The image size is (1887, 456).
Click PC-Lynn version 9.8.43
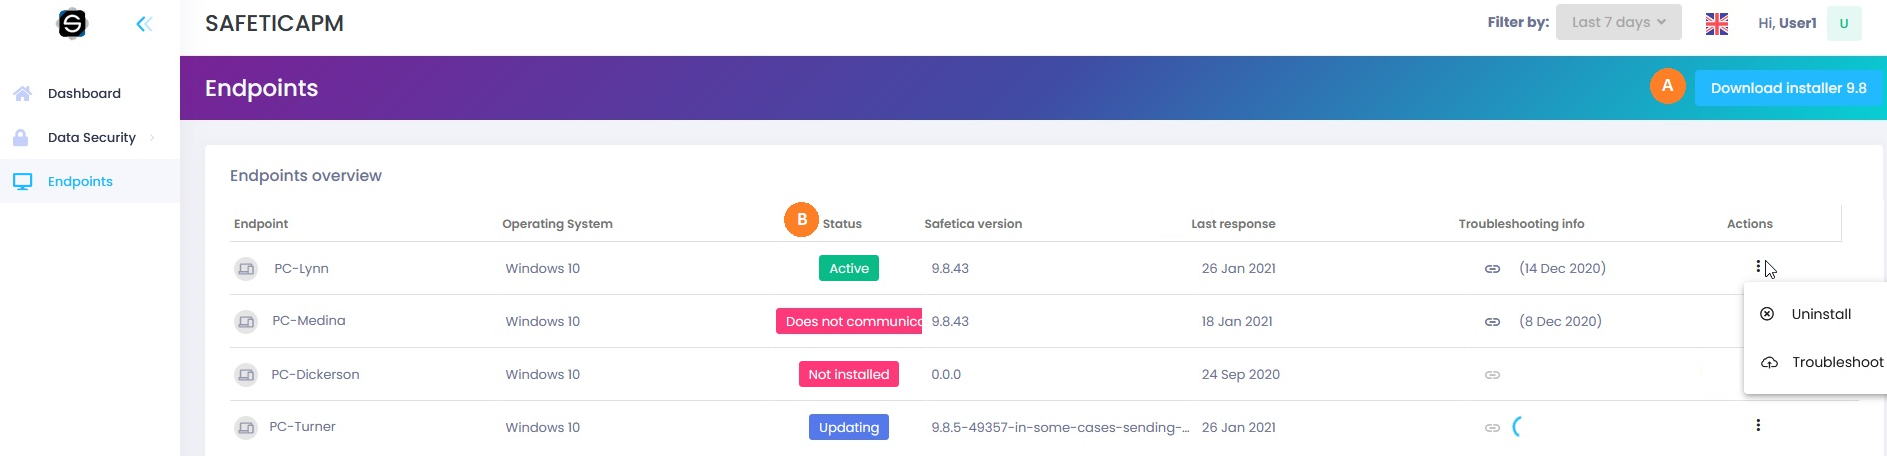click(950, 268)
